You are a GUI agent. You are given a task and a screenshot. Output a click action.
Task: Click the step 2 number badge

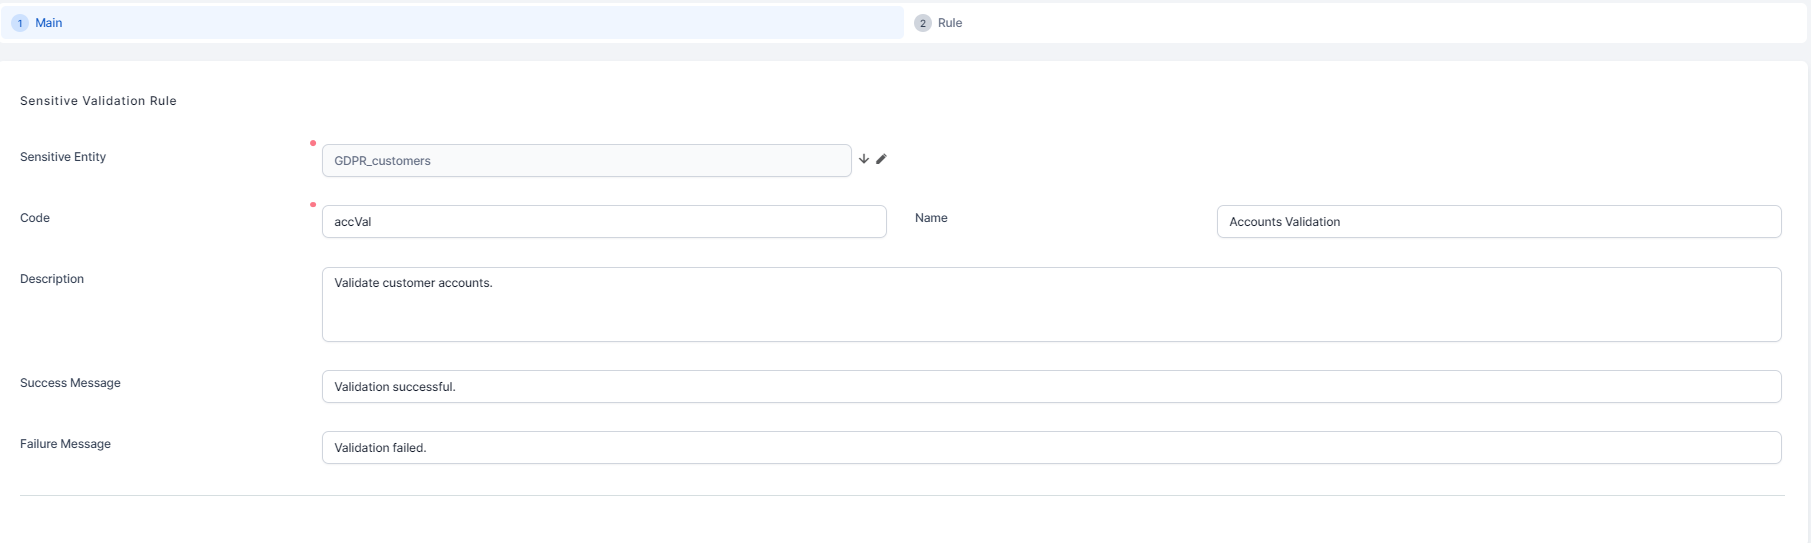click(922, 23)
